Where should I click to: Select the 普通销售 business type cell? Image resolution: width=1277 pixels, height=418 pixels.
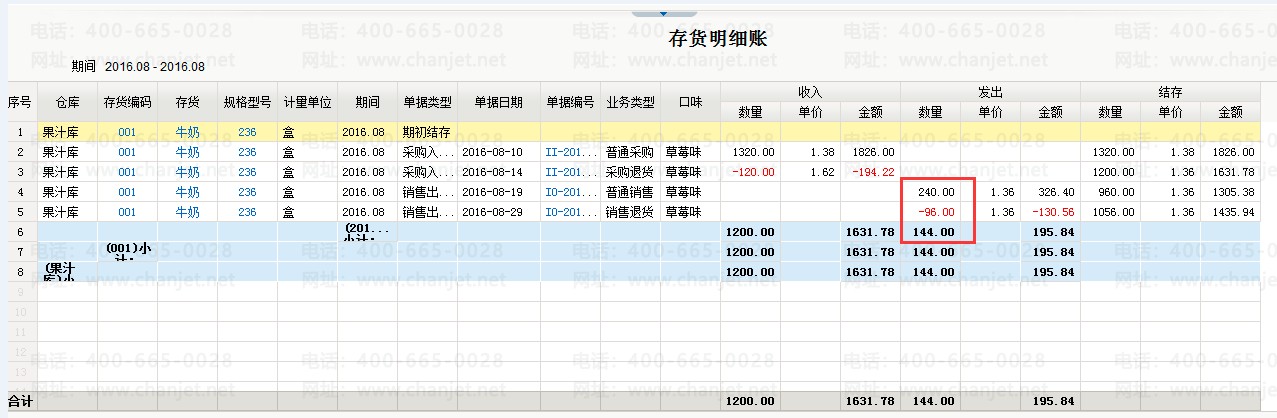click(630, 192)
